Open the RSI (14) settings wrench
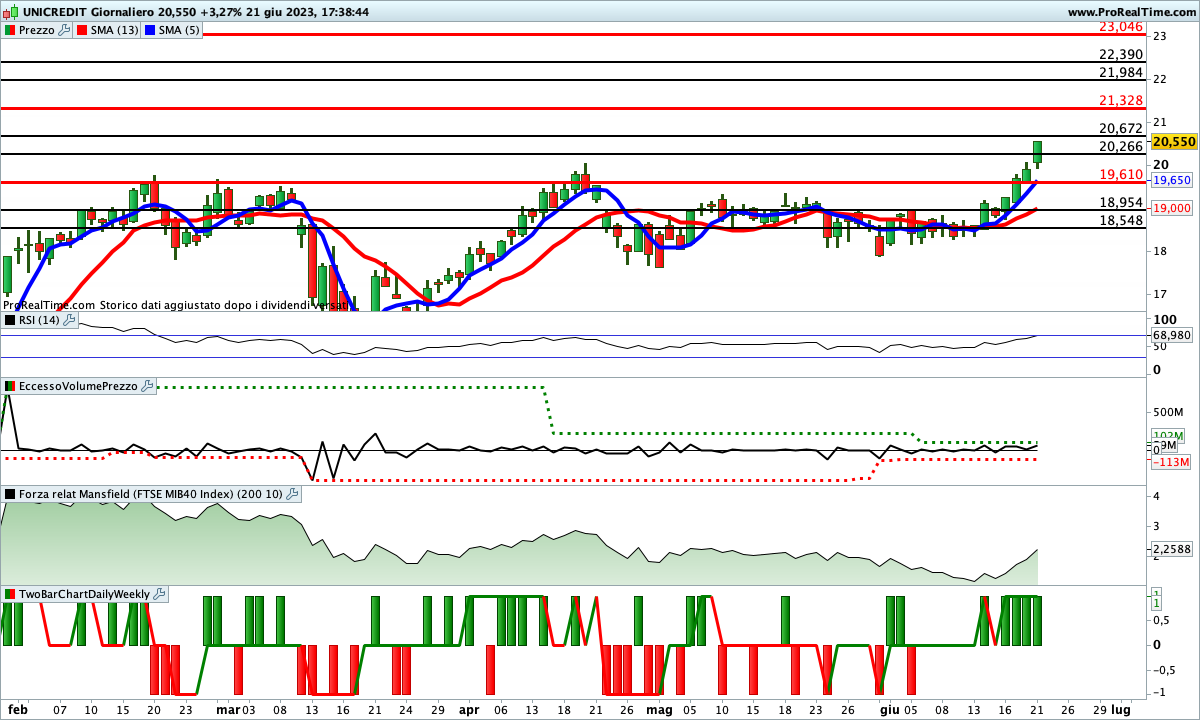Image resolution: width=1200 pixels, height=720 pixels. pyautogui.click(x=69, y=320)
